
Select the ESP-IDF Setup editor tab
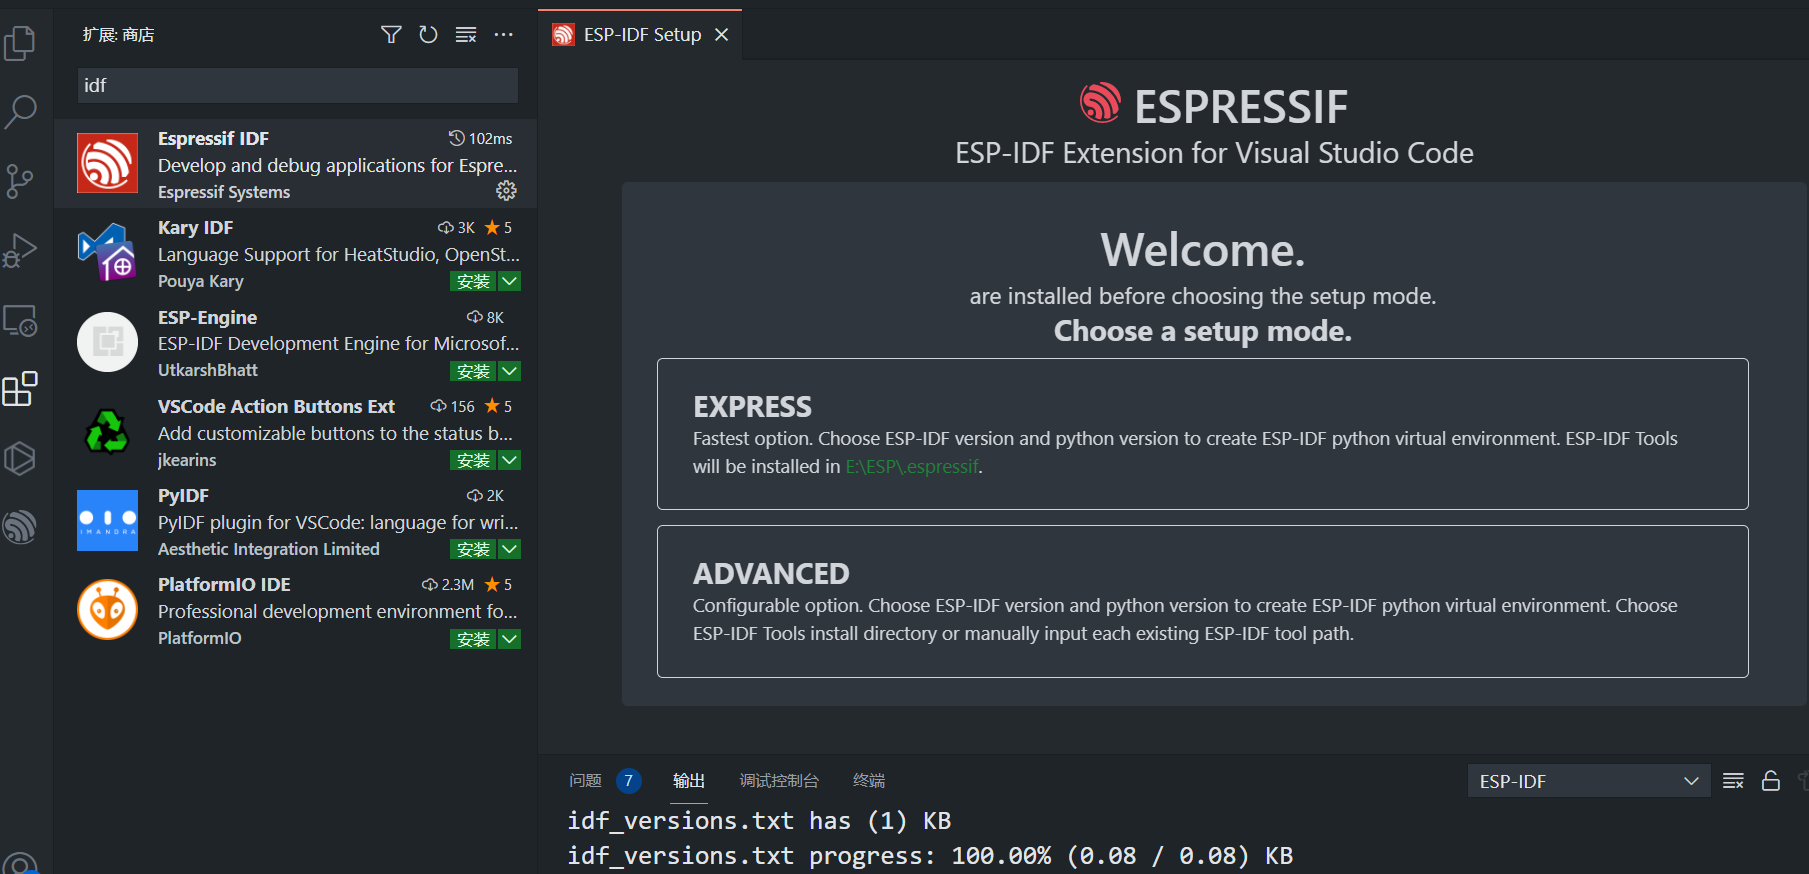[x=640, y=35]
